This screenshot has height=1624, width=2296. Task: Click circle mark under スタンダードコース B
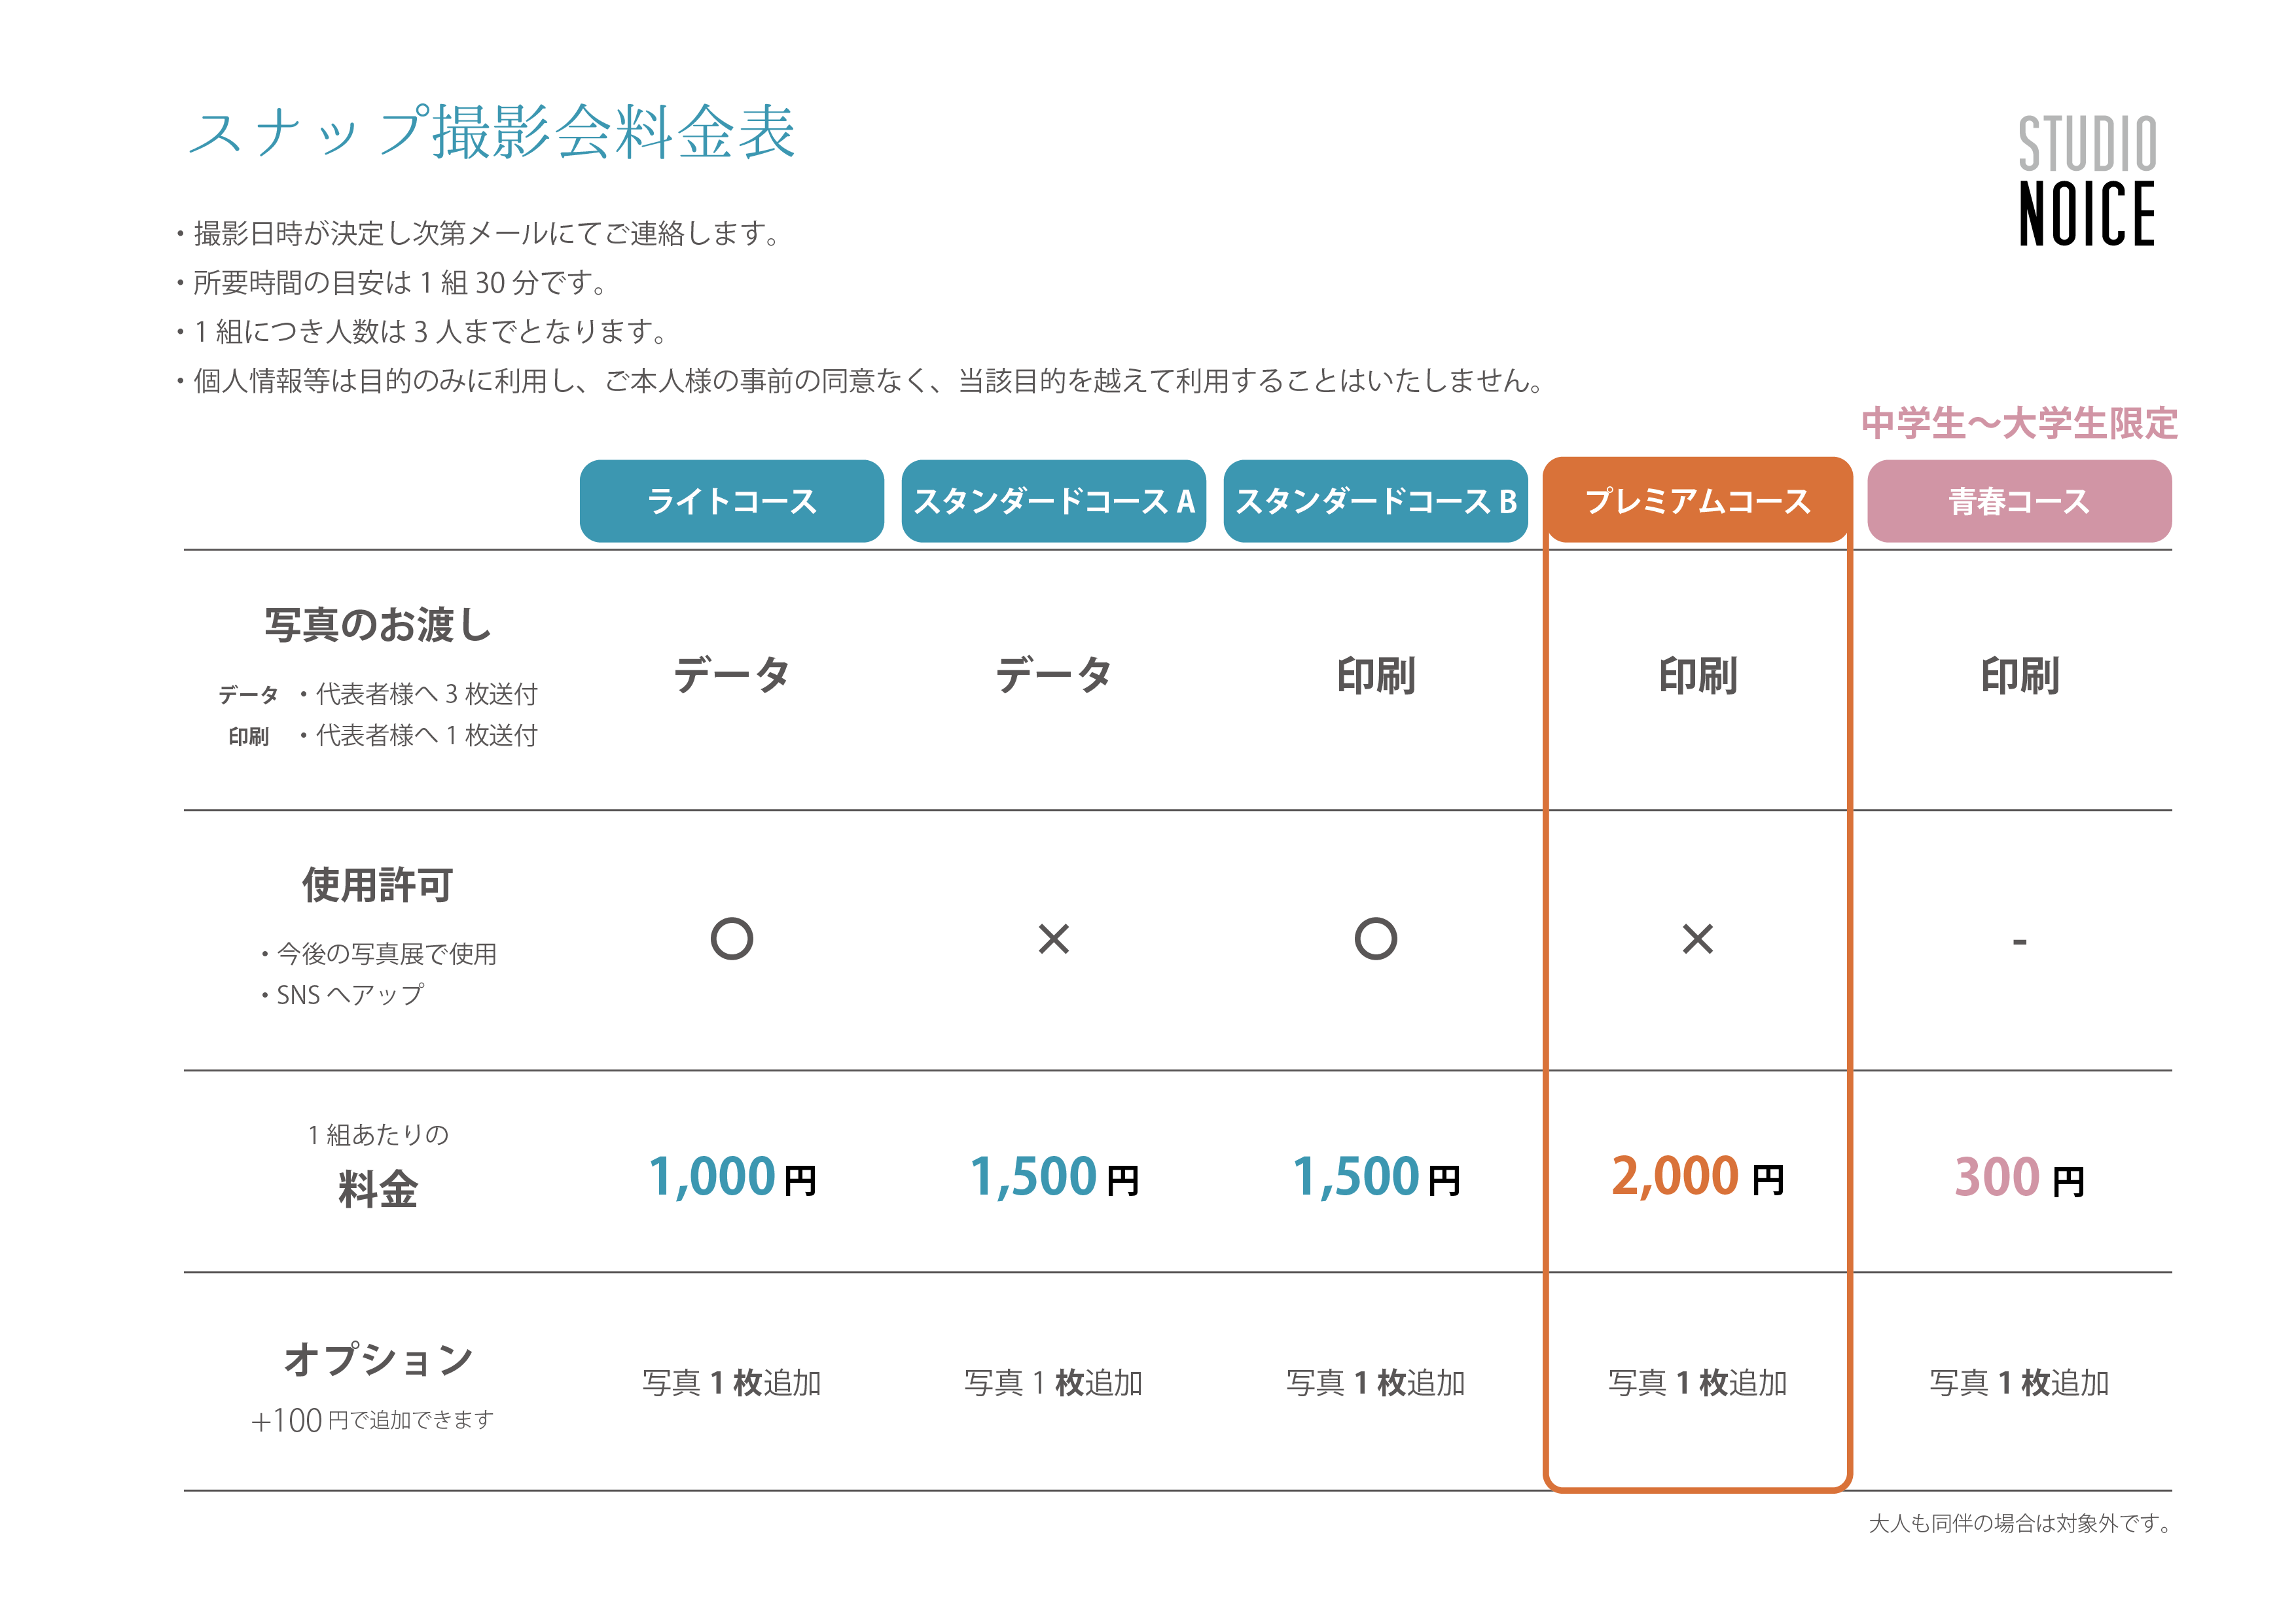tap(1375, 939)
